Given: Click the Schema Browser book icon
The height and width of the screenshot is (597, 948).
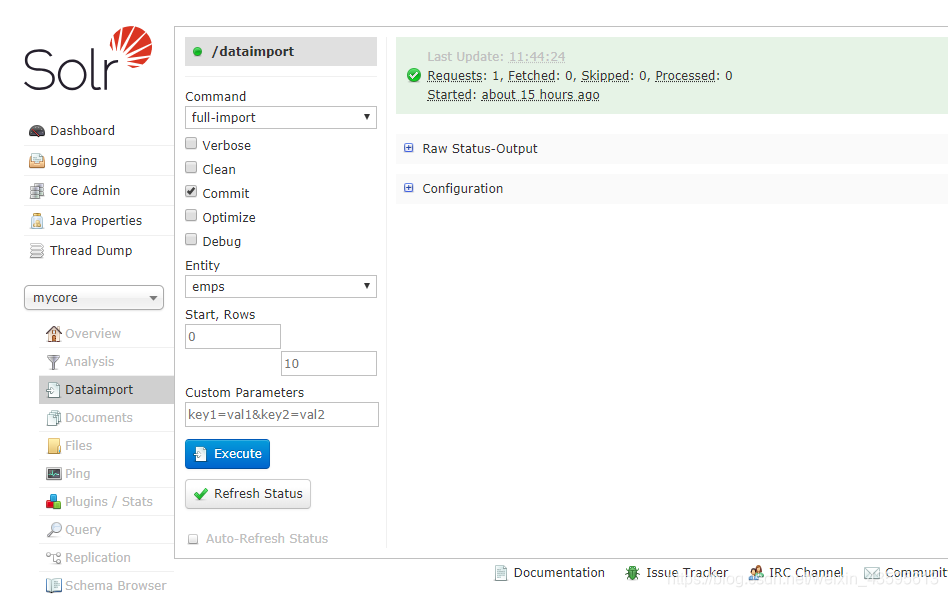Looking at the screenshot, I should click(54, 586).
